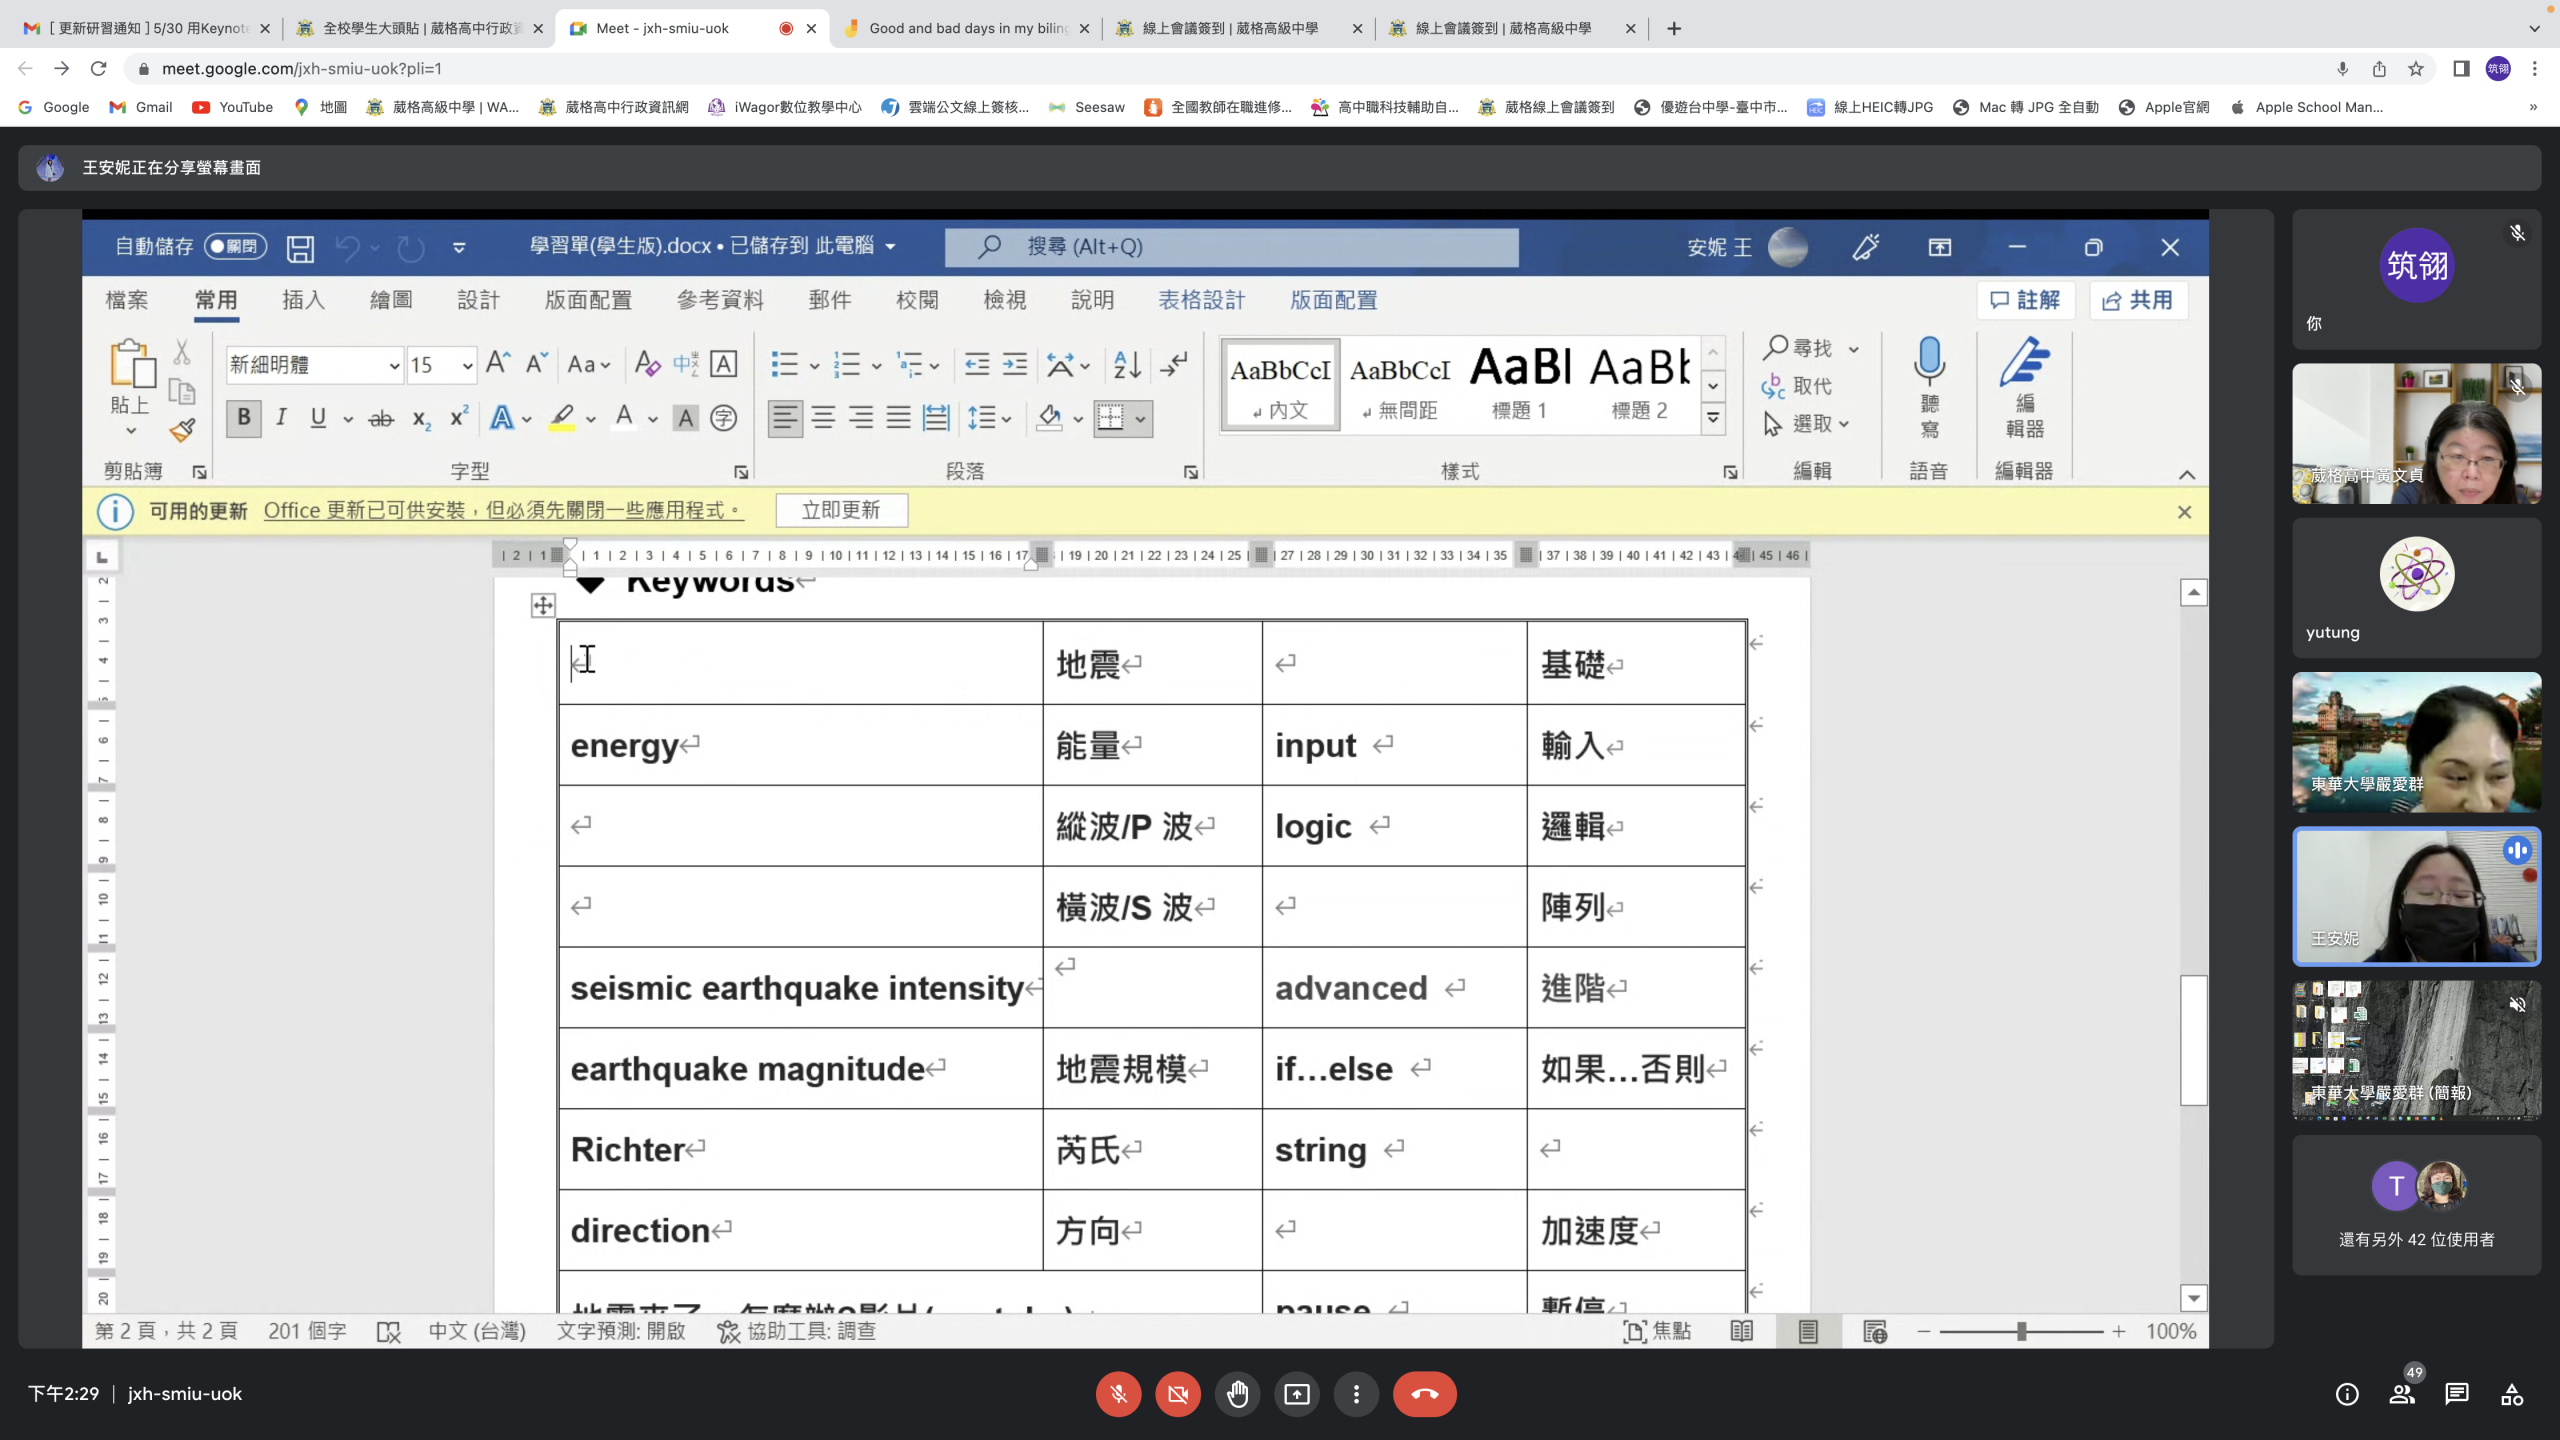This screenshot has width=2560, height=1440.
Task: Open the Meet chat panel icon
Action: coord(2457,1394)
